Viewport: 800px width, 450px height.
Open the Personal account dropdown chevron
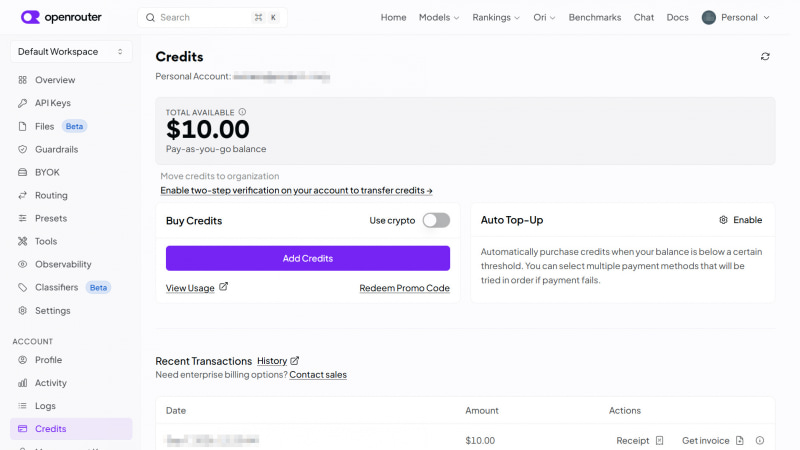coord(766,17)
